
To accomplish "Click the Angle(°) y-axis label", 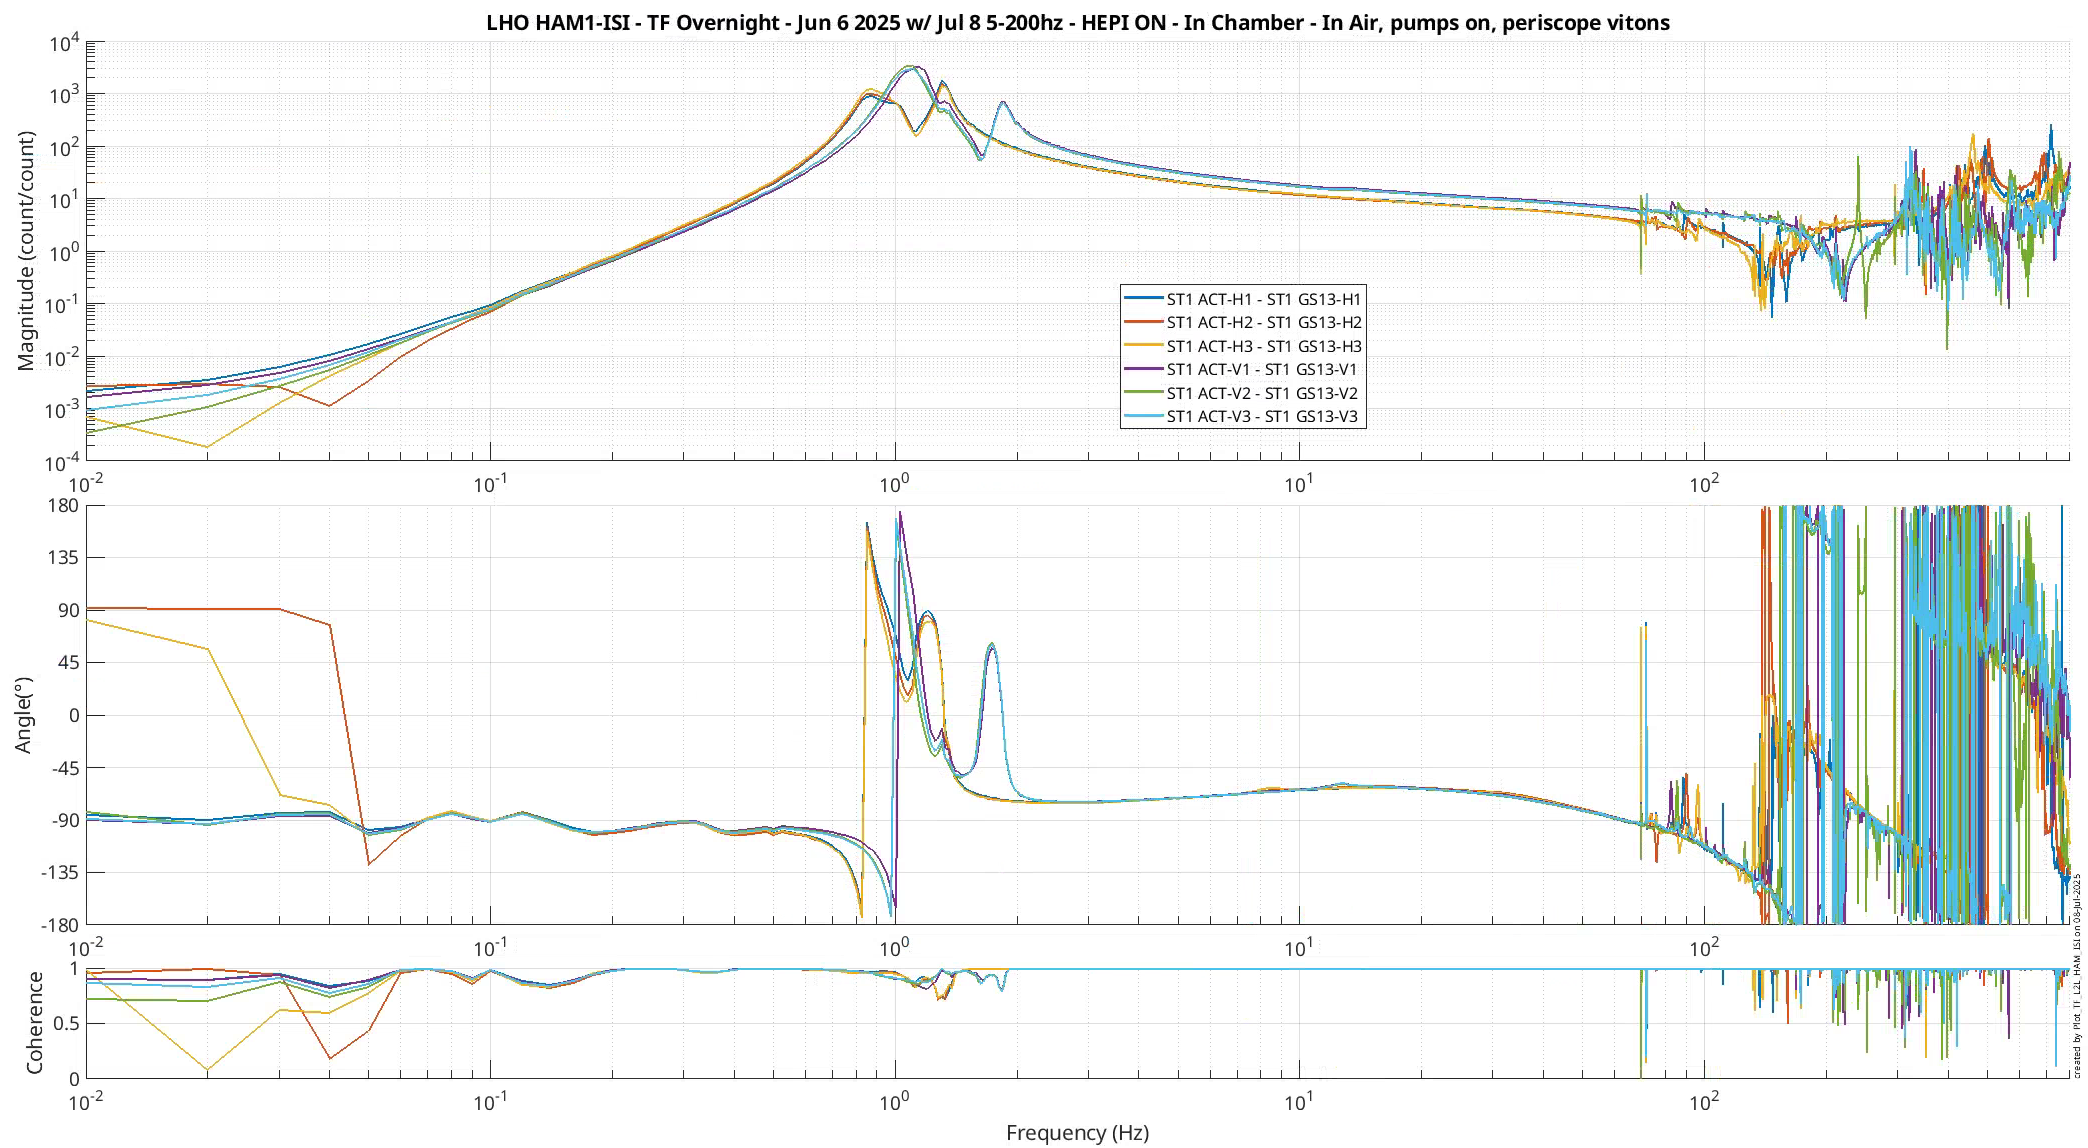I will pyautogui.click(x=24, y=714).
